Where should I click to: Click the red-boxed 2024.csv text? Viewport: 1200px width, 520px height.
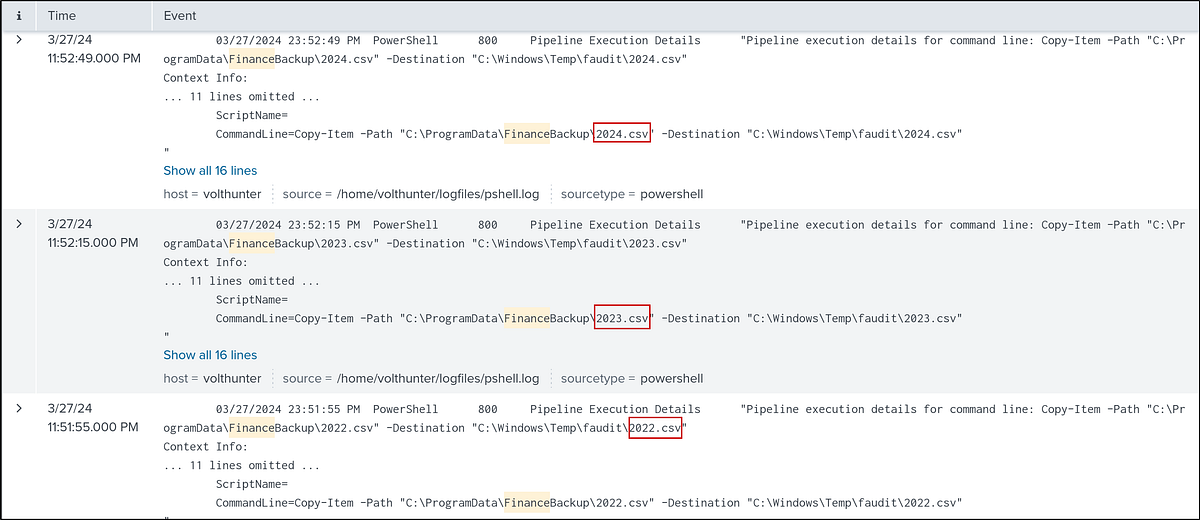(622, 133)
